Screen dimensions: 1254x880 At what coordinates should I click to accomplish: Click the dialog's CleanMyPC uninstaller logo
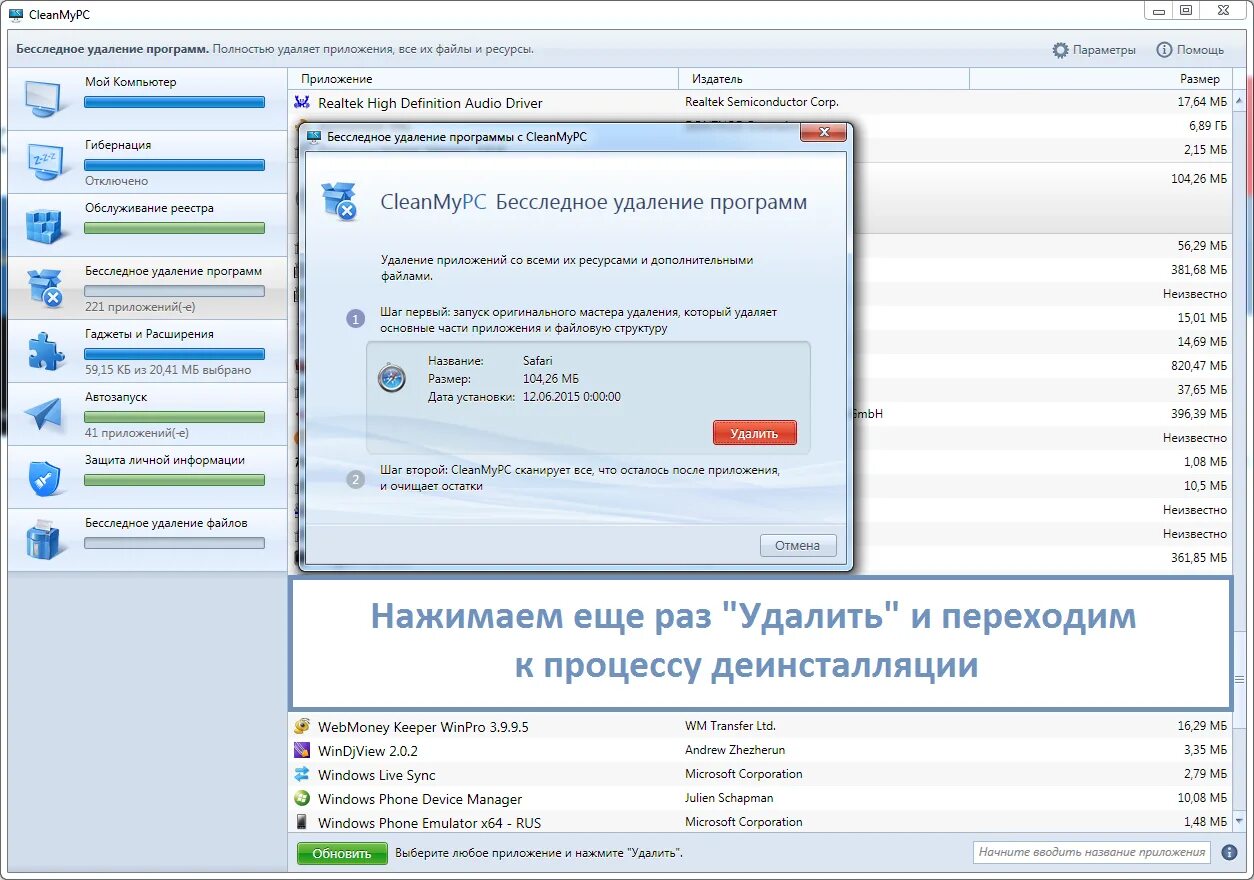coord(339,201)
